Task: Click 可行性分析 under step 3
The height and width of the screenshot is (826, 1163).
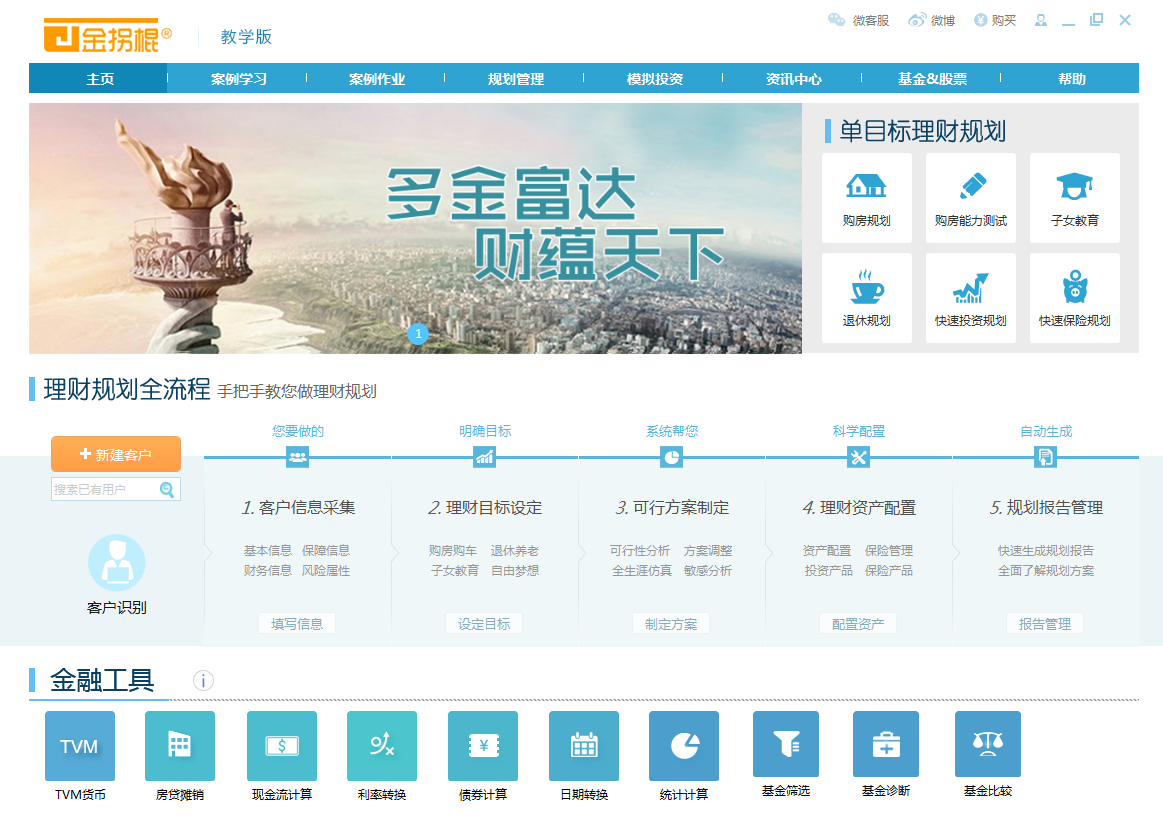Action: click(x=639, y=550)
